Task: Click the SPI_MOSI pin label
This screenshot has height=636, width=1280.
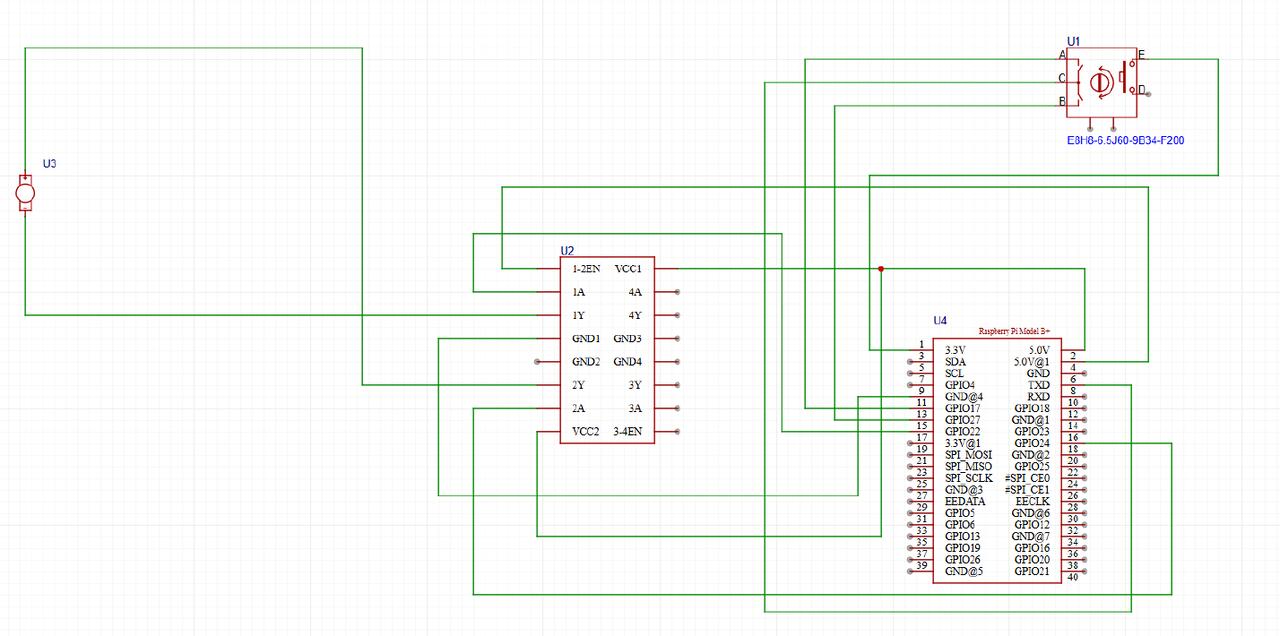Action: [x=969, y=455]
